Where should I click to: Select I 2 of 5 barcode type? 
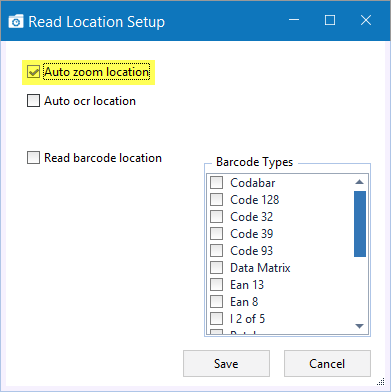(x=216, y=319)
